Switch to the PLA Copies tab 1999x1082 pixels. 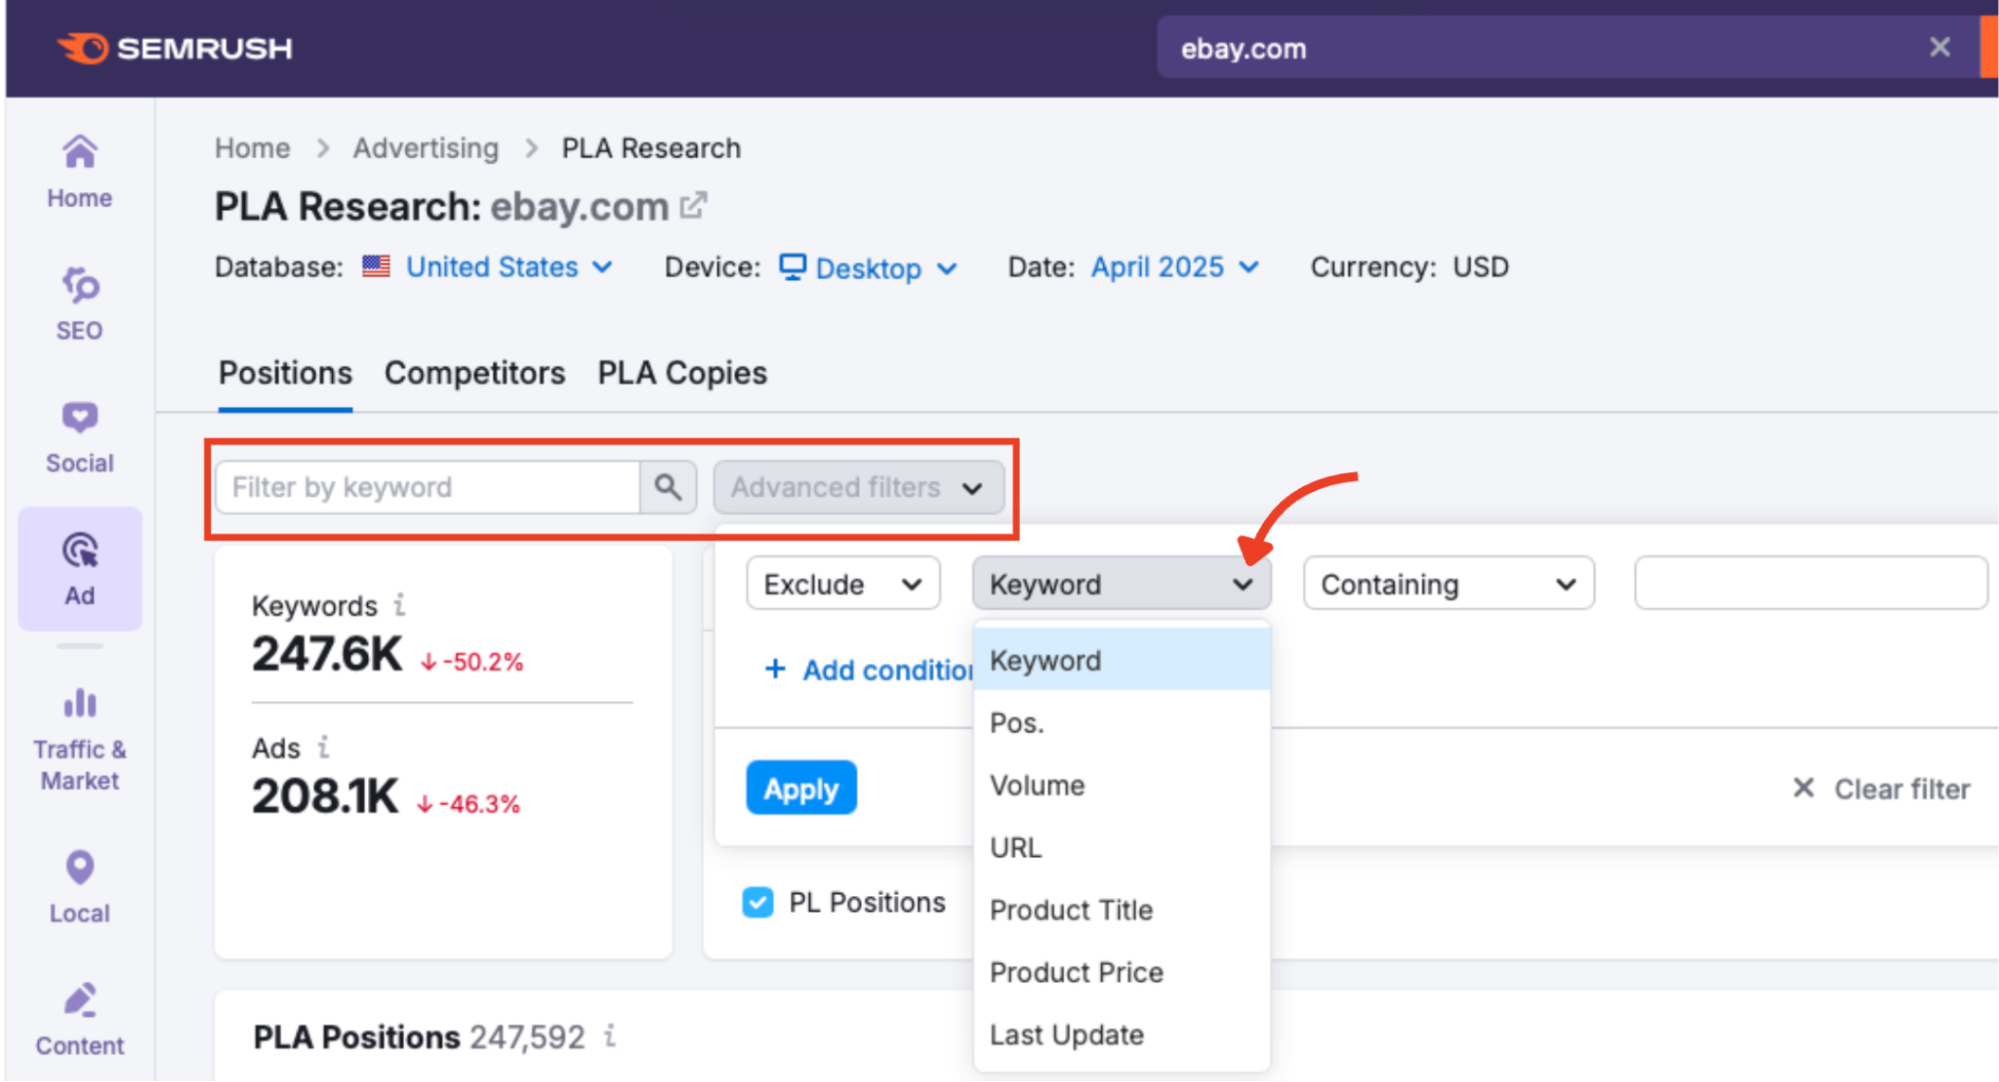[x=682, y=373]
